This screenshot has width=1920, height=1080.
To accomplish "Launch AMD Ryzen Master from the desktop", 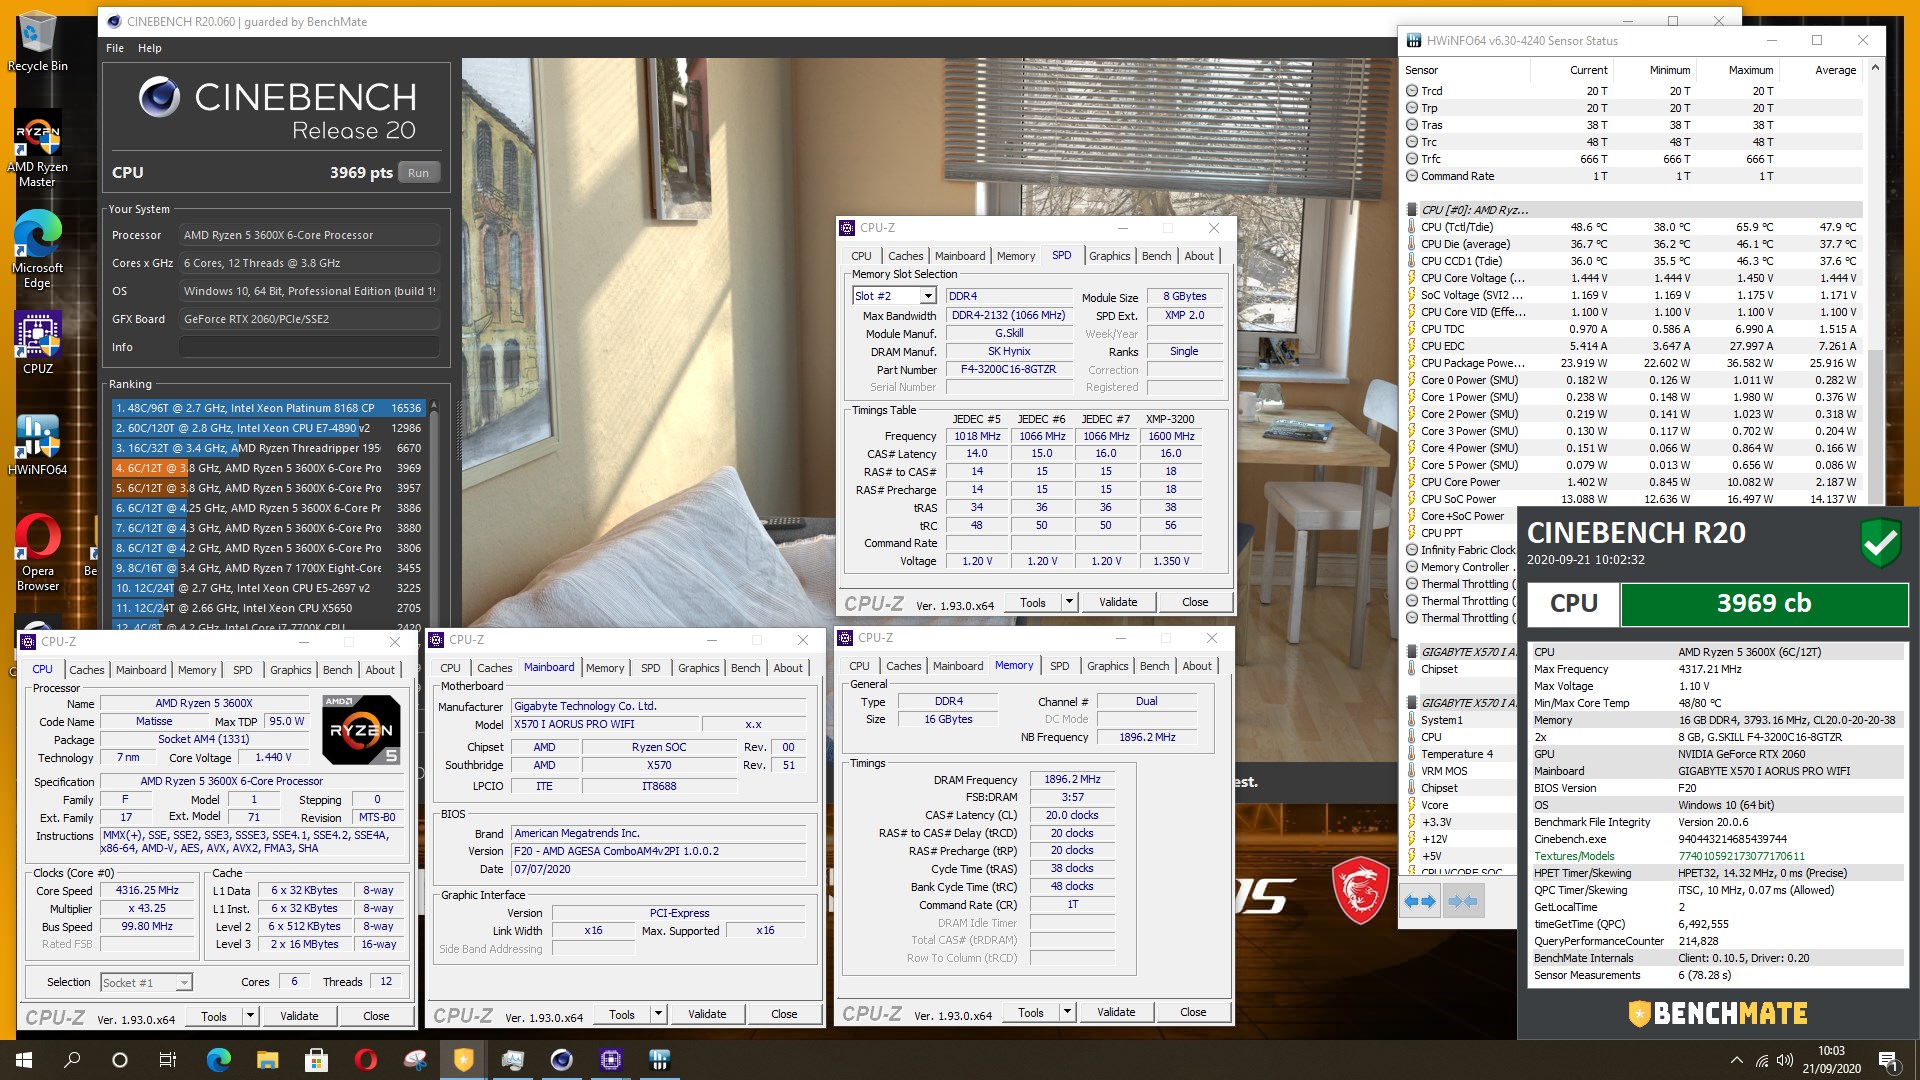I will [37, 150].
